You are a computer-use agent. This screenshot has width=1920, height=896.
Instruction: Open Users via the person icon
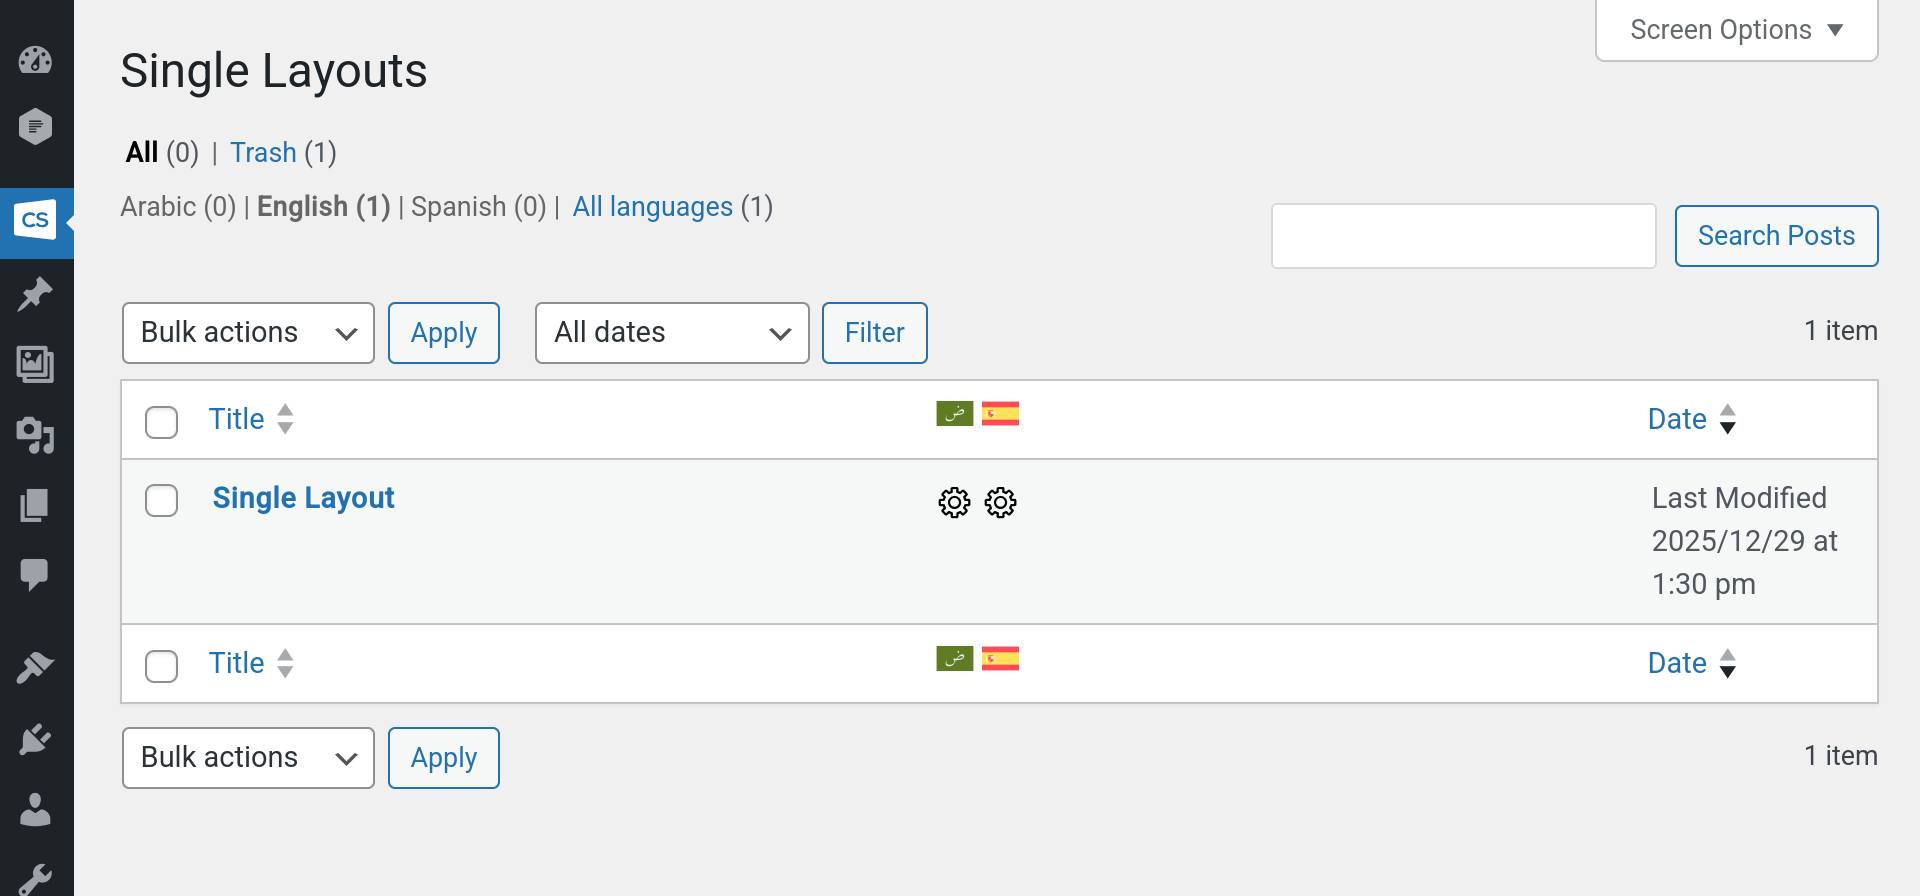pyautogui.click(x=35, y=809)
